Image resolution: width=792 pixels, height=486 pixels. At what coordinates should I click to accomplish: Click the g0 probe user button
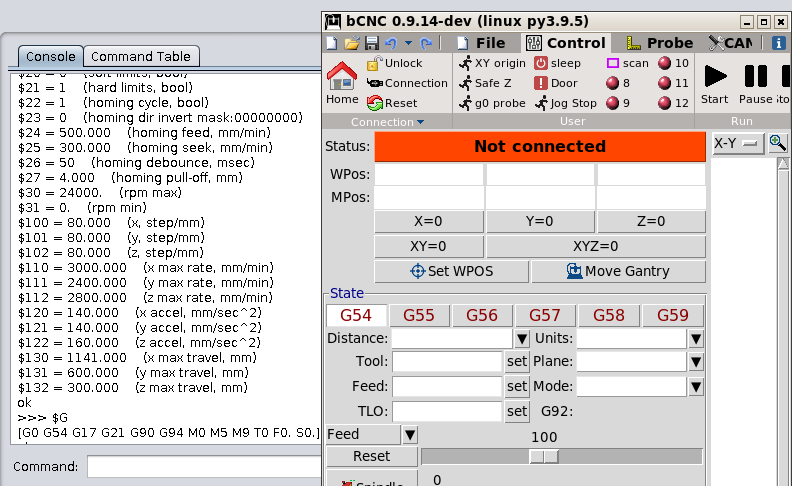[492, 103]
